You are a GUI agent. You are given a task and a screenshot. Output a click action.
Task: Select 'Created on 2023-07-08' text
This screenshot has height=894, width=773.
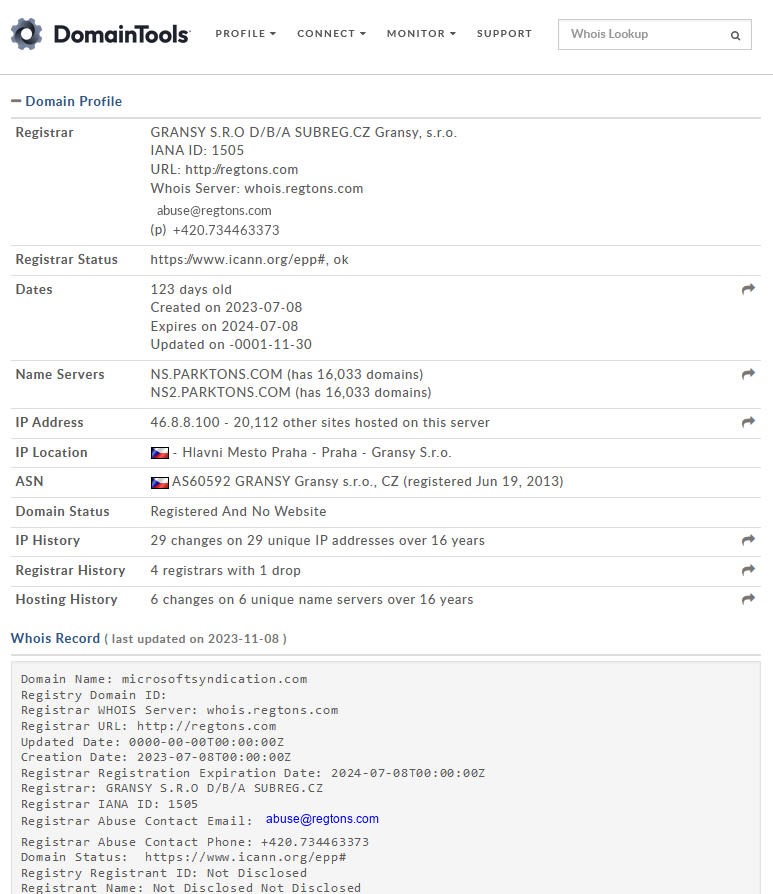[x=226, y=307]
